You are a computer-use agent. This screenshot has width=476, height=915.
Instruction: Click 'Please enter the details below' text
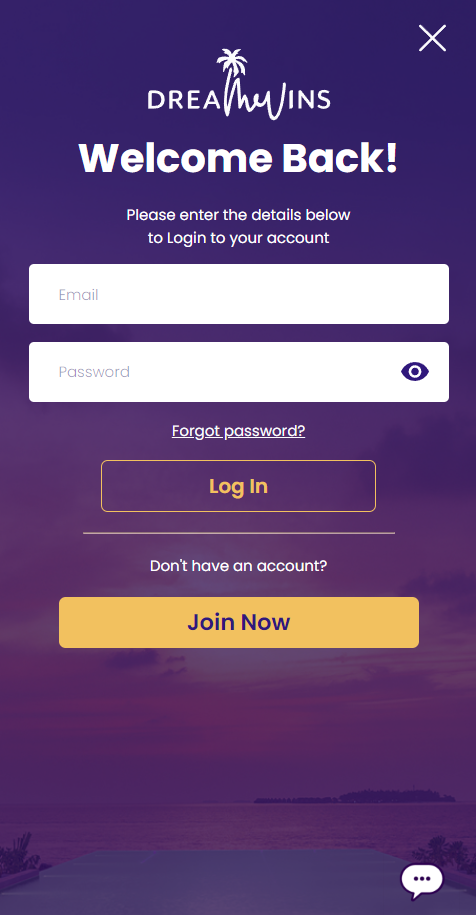239,215
